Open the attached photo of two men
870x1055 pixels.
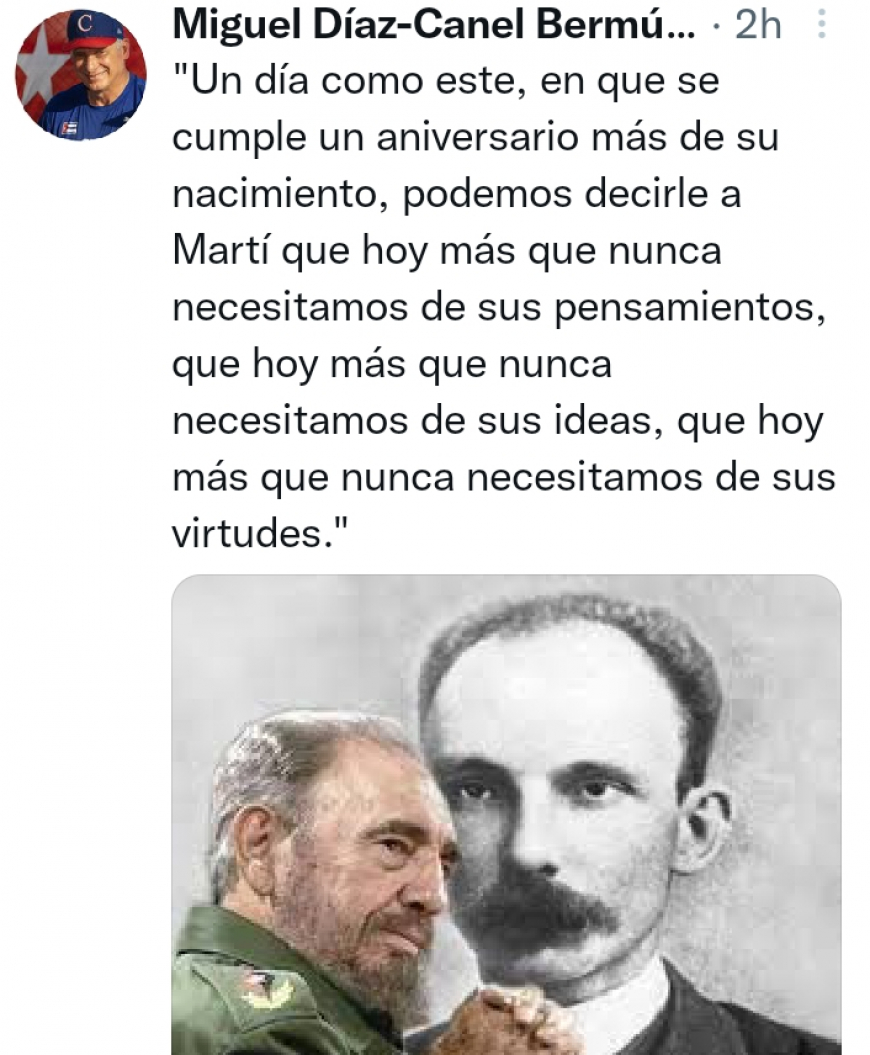pos(507,814)
